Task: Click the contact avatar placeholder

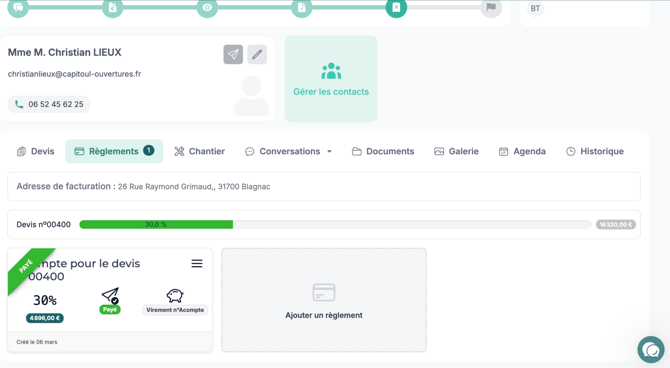Action: point(252,96)
